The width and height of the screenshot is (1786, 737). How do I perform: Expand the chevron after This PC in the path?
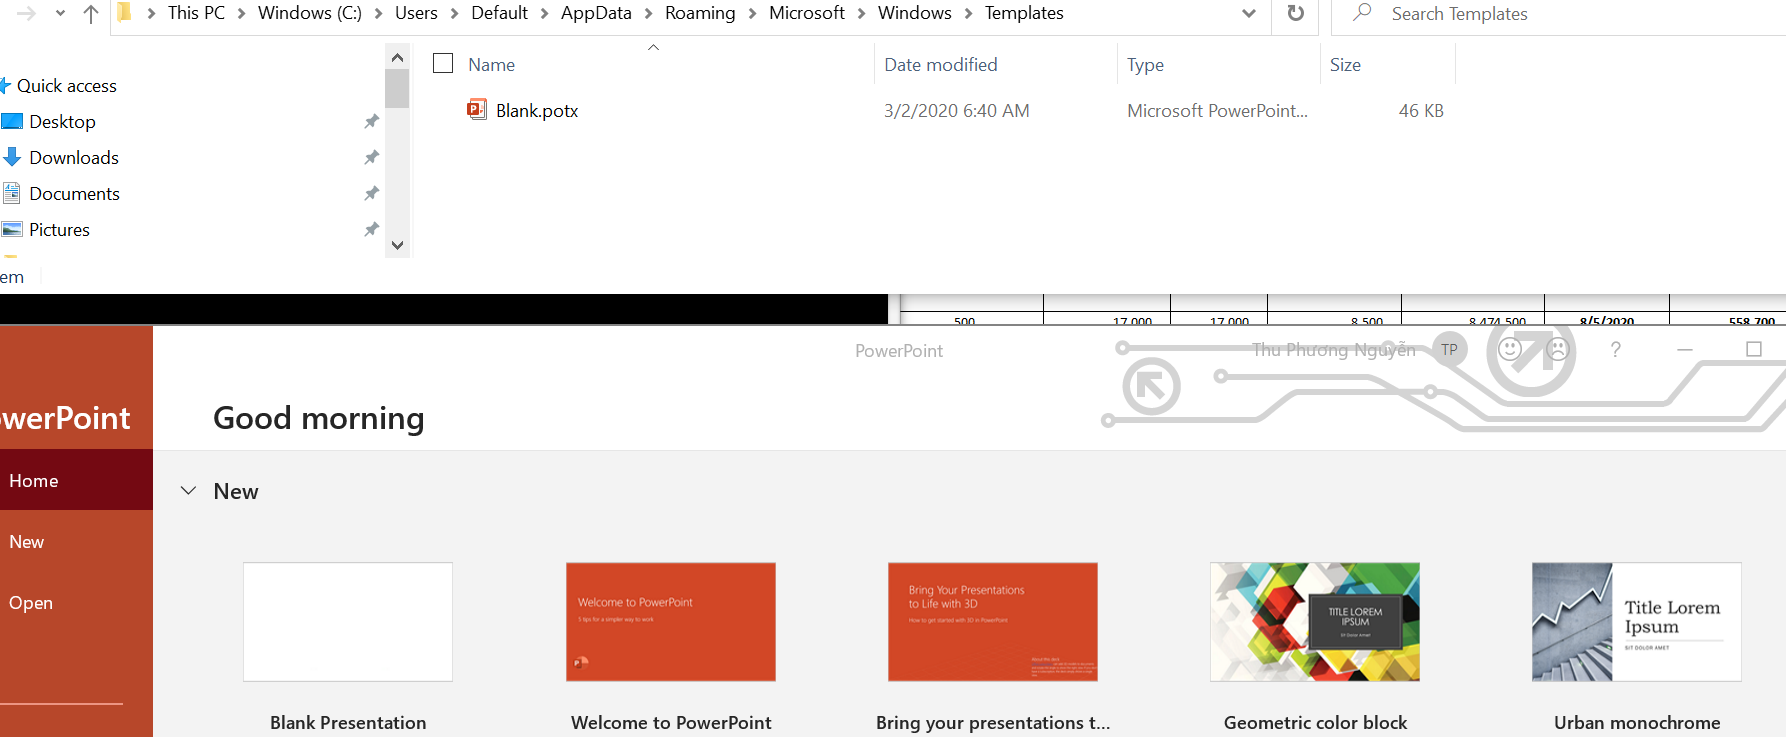[242, 14]
